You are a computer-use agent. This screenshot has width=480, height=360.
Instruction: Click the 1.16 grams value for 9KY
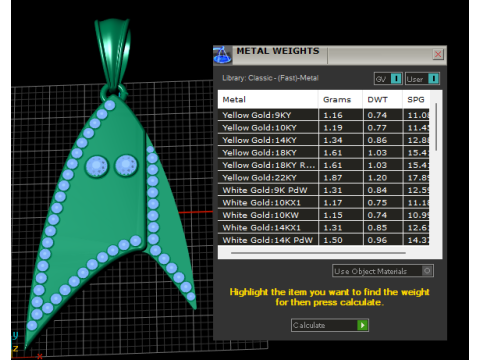[333, 115]
